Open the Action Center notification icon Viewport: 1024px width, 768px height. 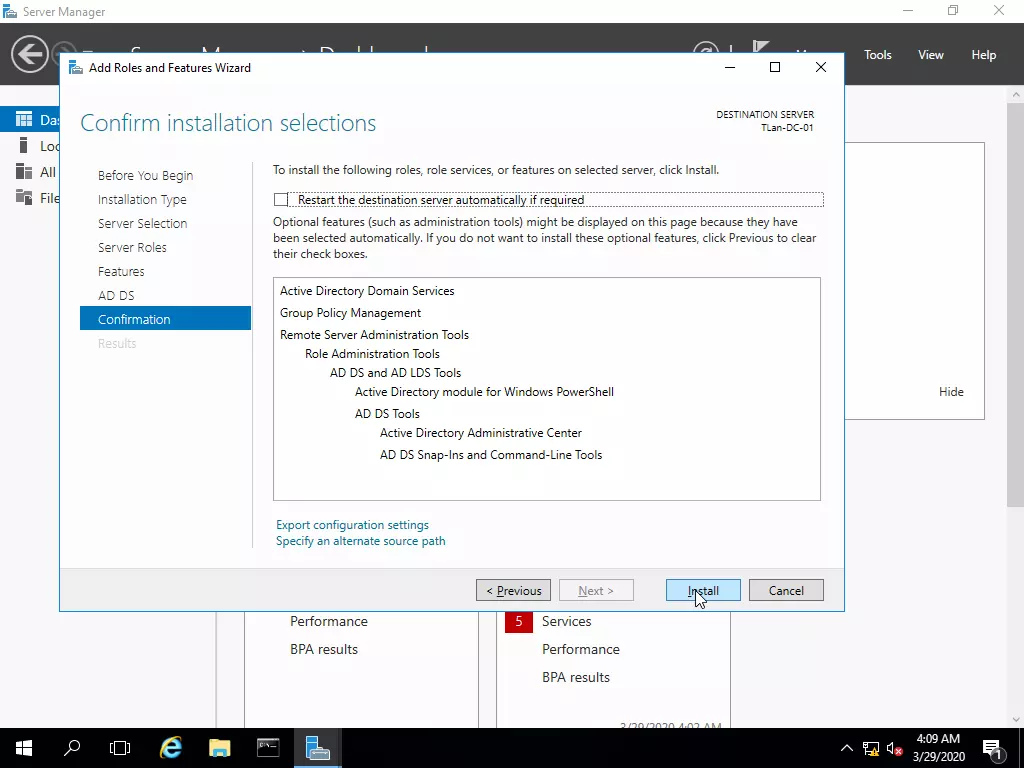click(993, 747)
